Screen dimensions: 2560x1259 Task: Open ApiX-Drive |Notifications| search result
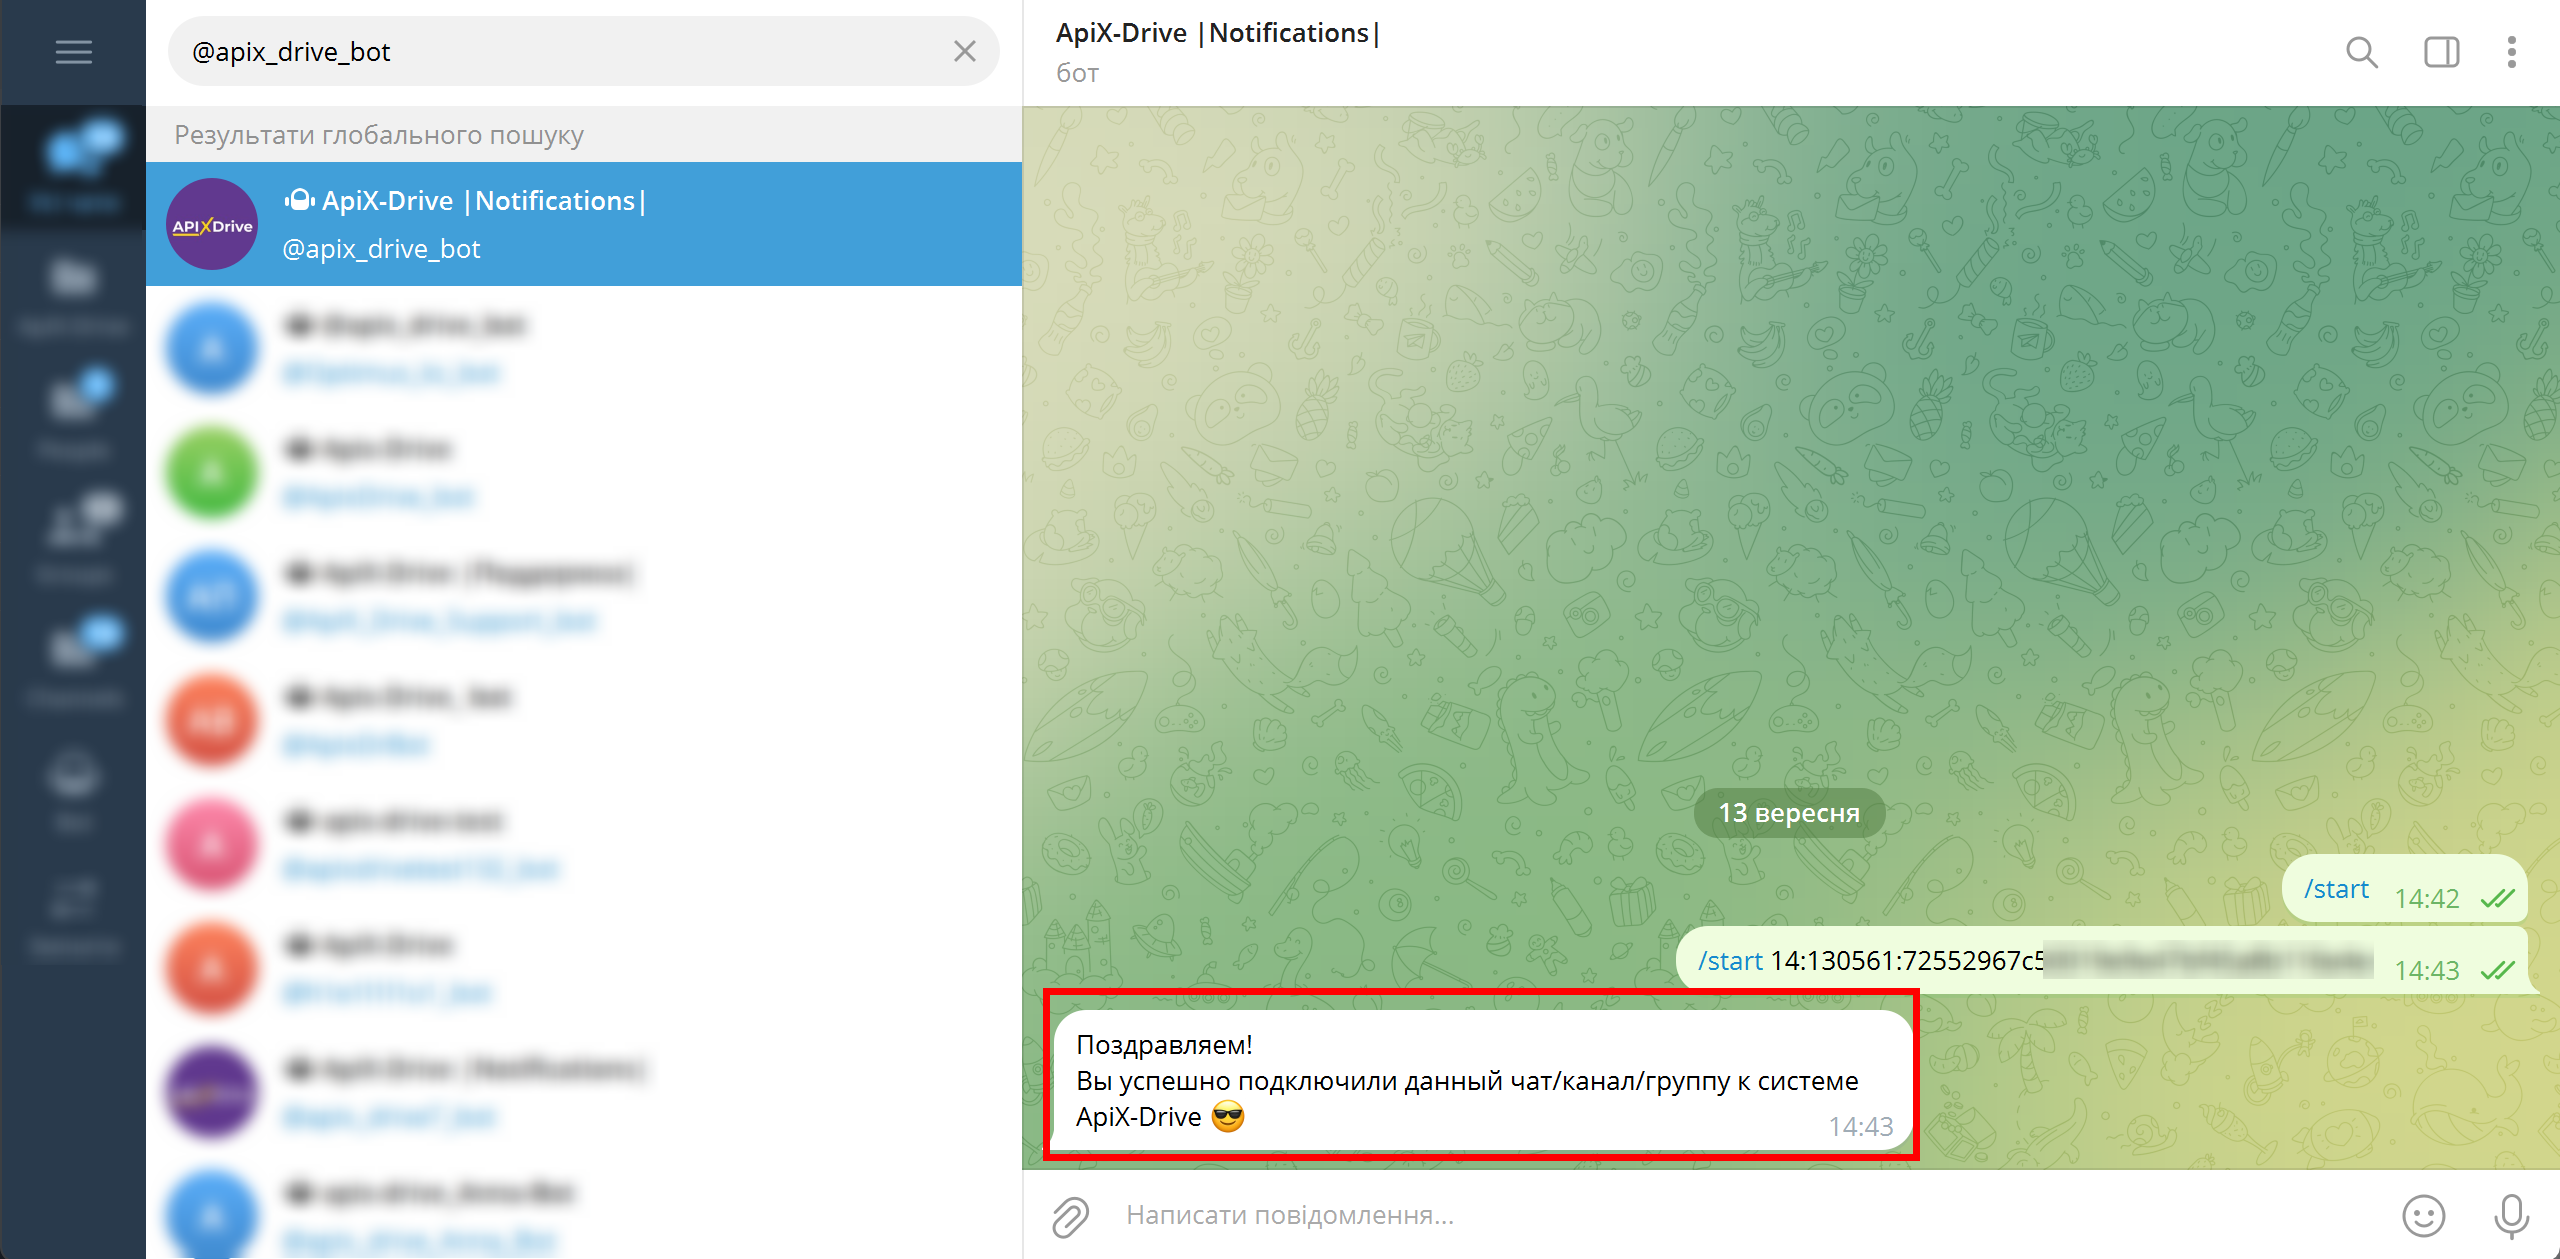pyautogui.click(x=584, y=224)
